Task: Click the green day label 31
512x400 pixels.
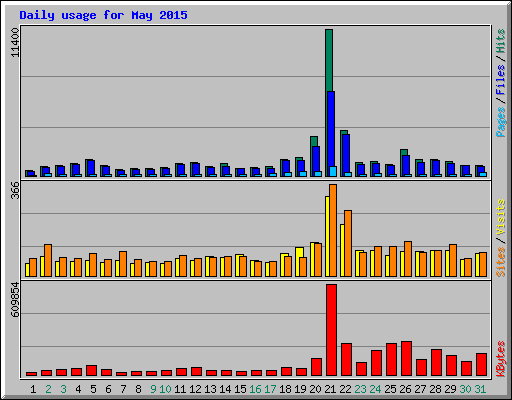Action: [x=480, y=389]
